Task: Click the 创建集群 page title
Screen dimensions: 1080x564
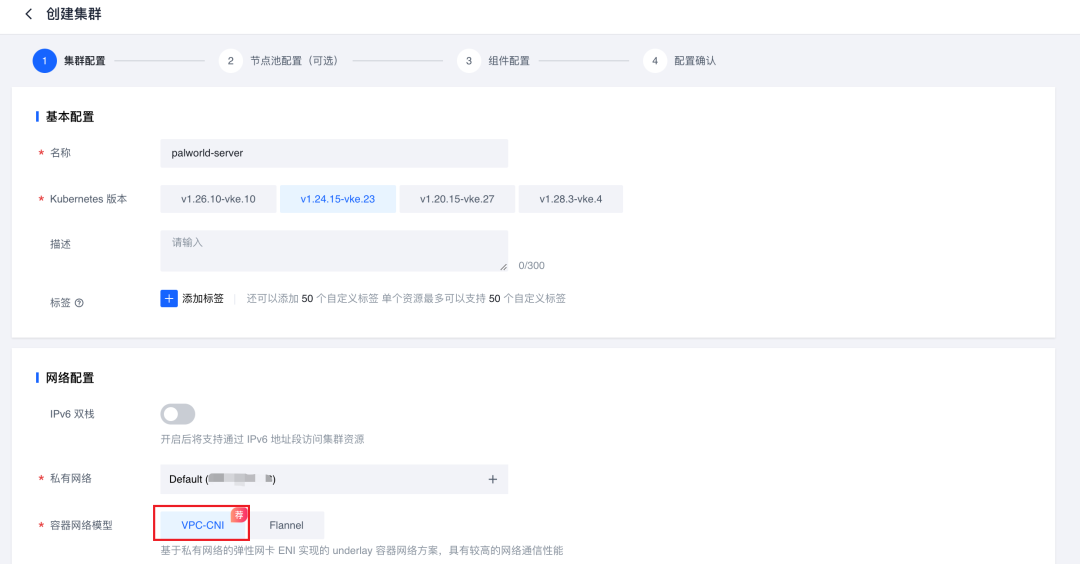Action: [x=74, y=14]
